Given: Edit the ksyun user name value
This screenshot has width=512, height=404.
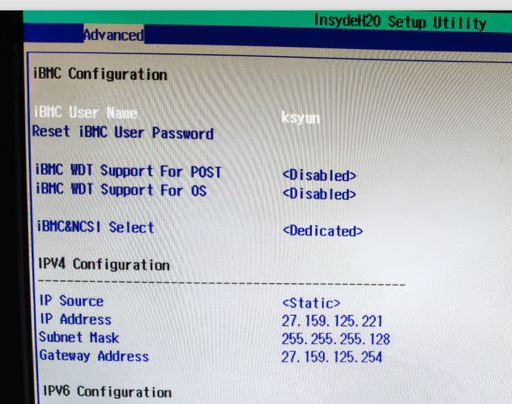Looking at the screenshot, I should pos(300,118).
